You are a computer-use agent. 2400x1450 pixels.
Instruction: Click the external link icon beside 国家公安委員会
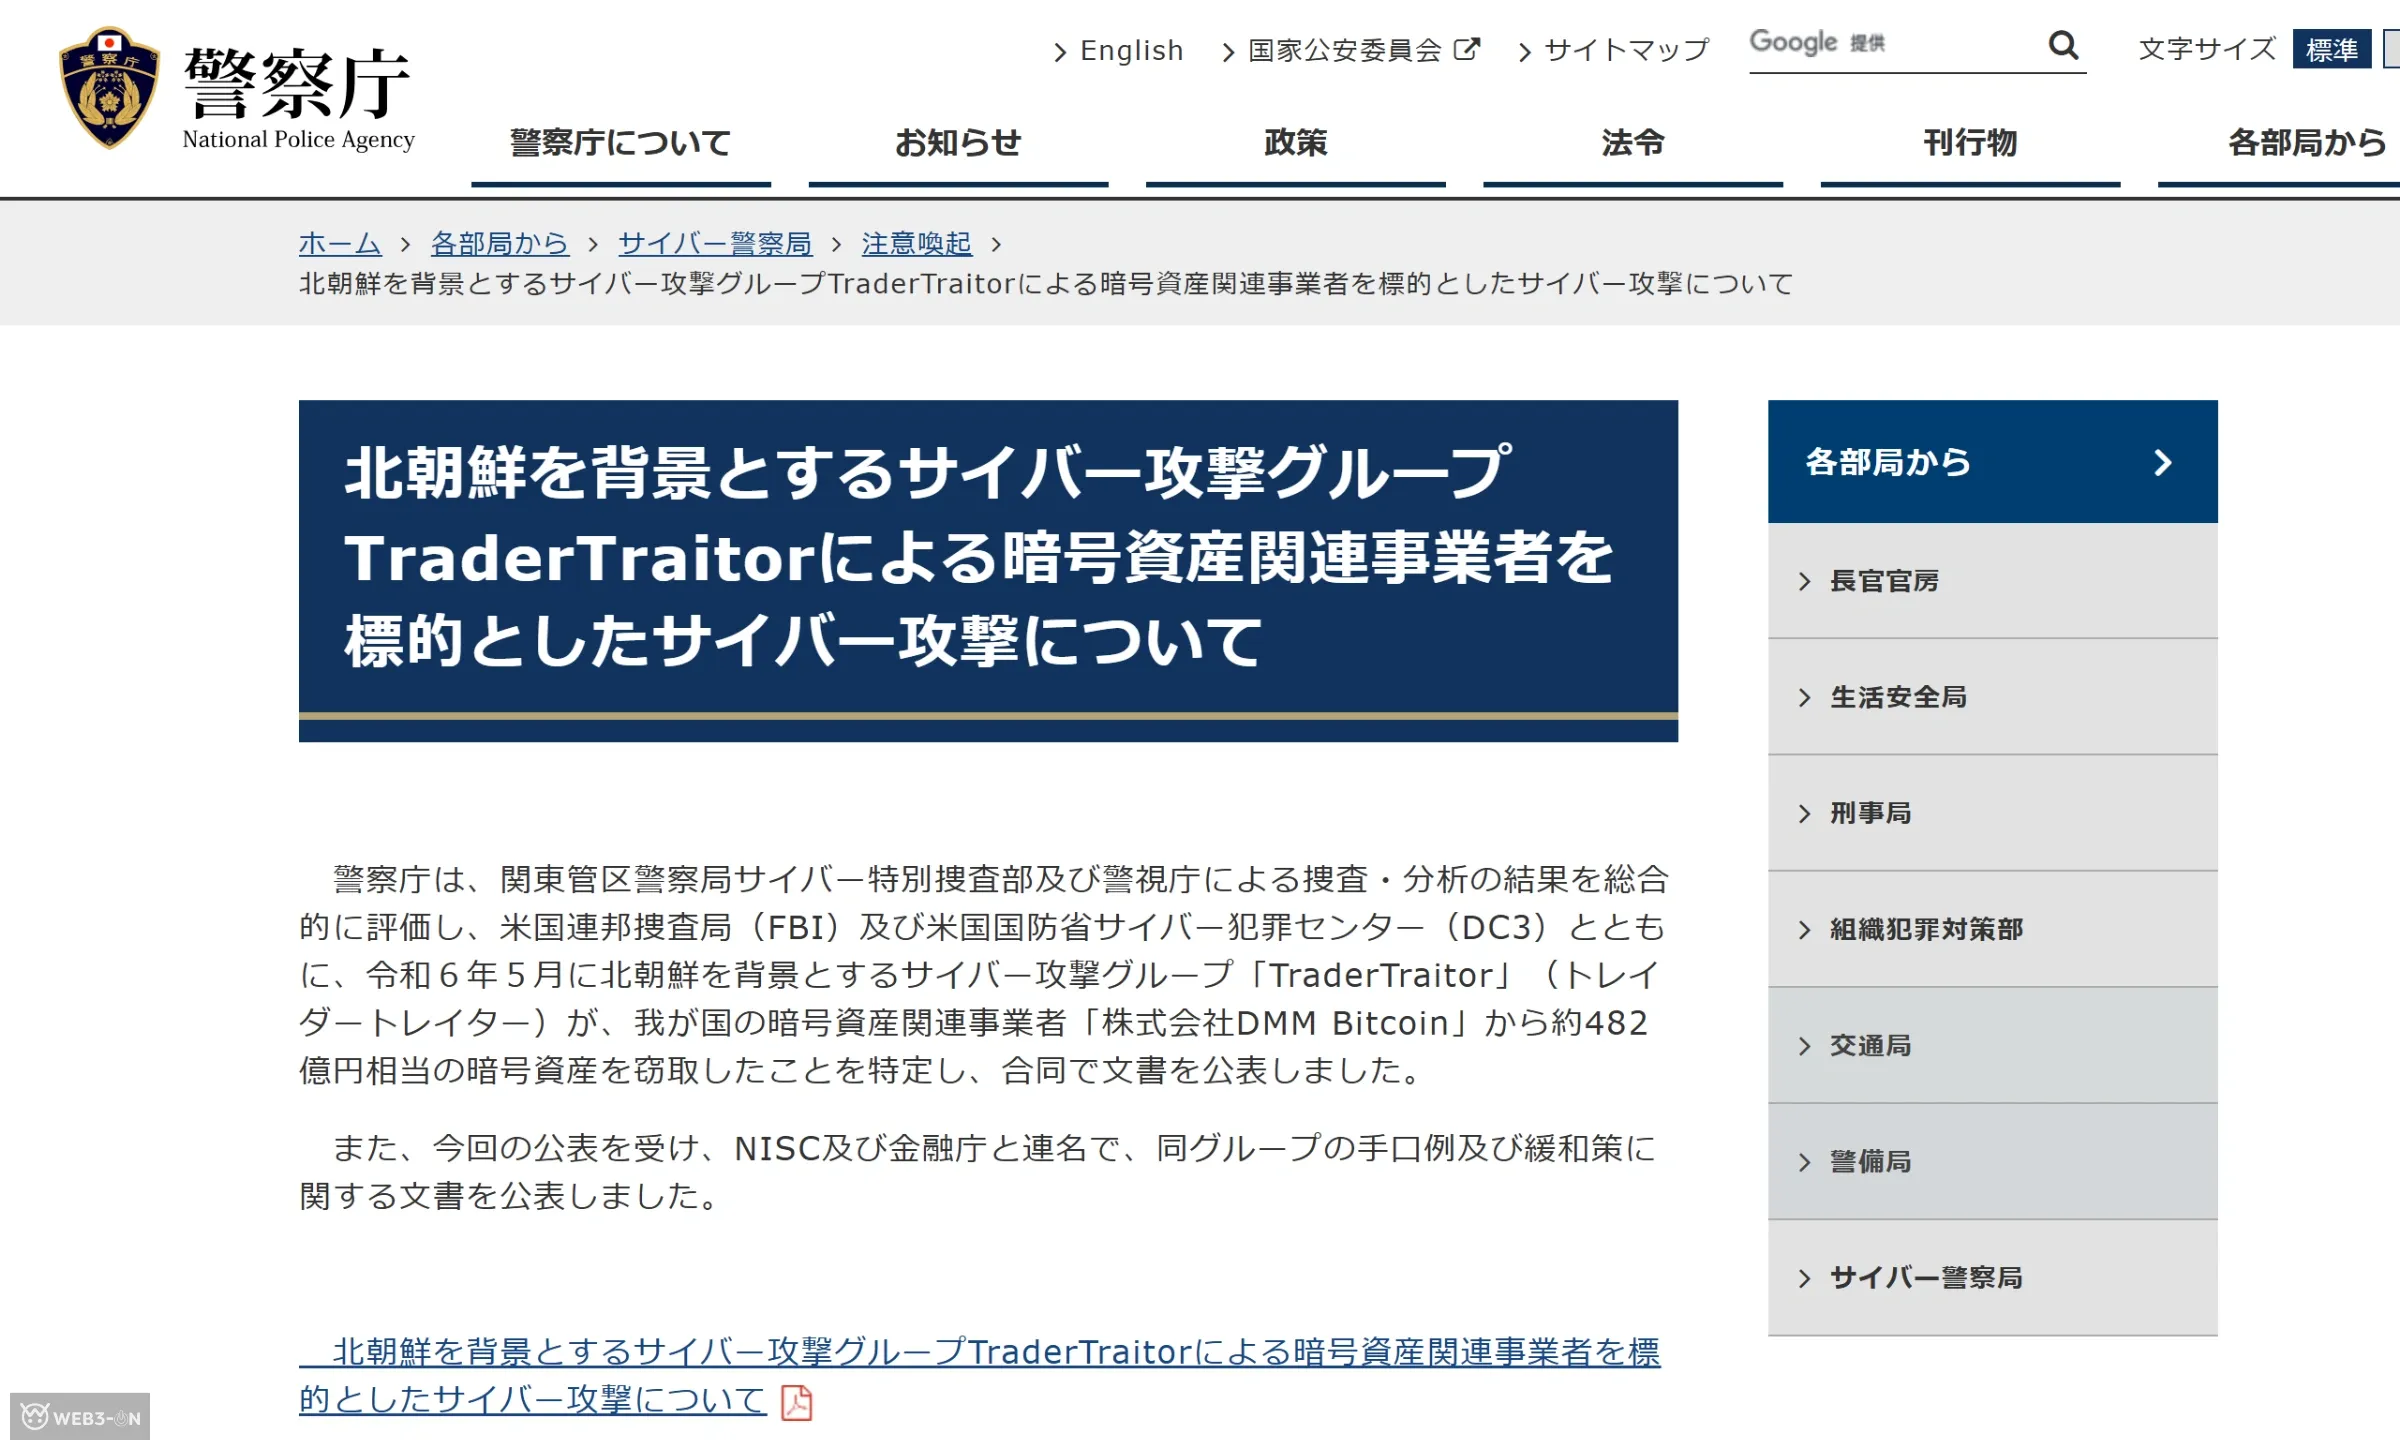[x=1468, y=46]
